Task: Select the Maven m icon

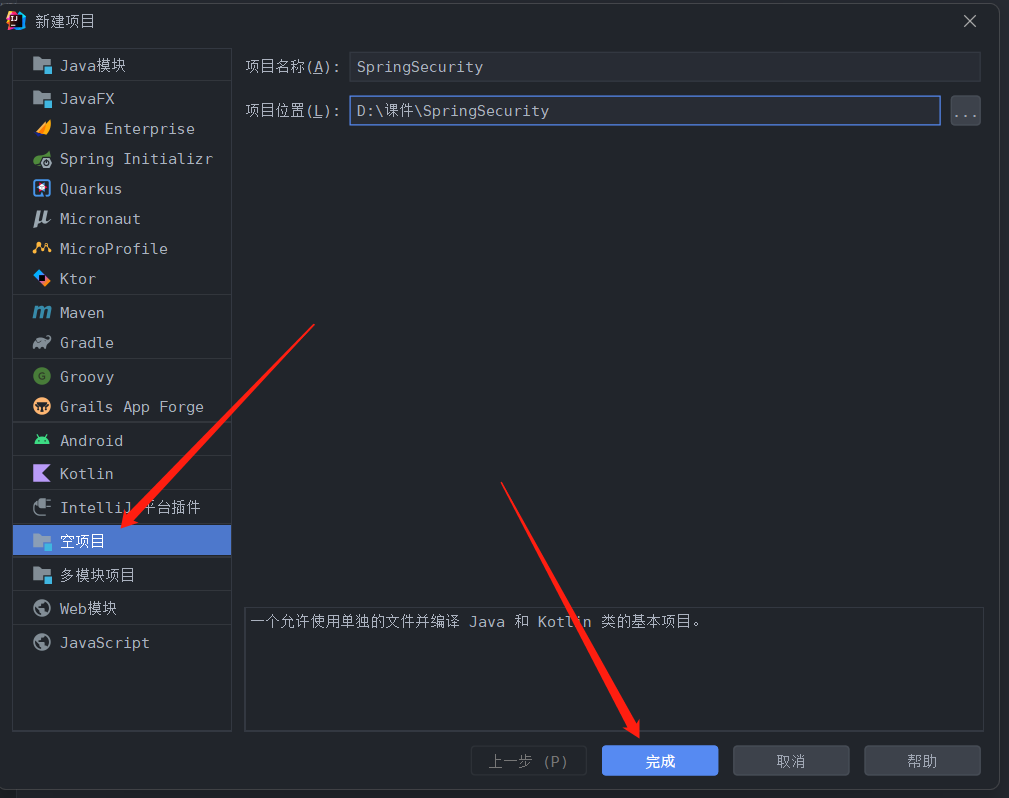Action: pos(42,313)
